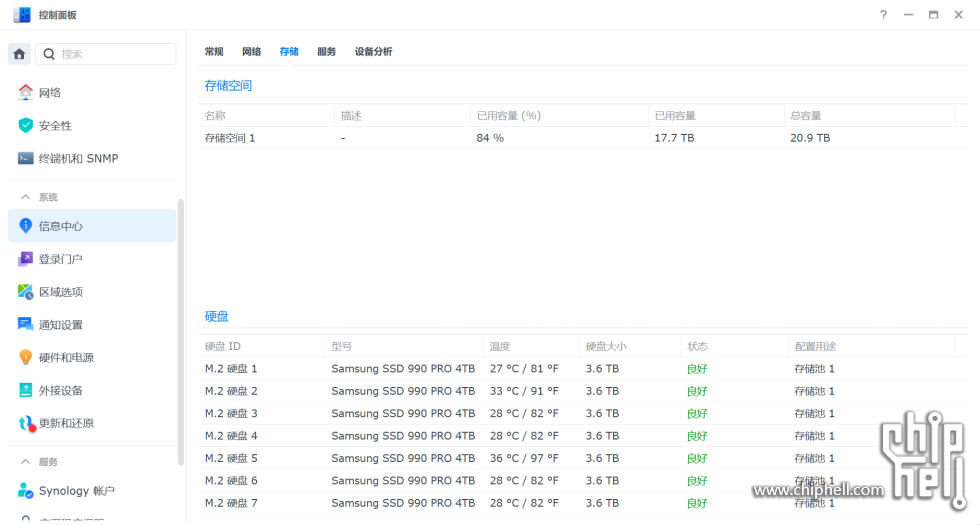Switch to the 常规 tab

[214, 52]
